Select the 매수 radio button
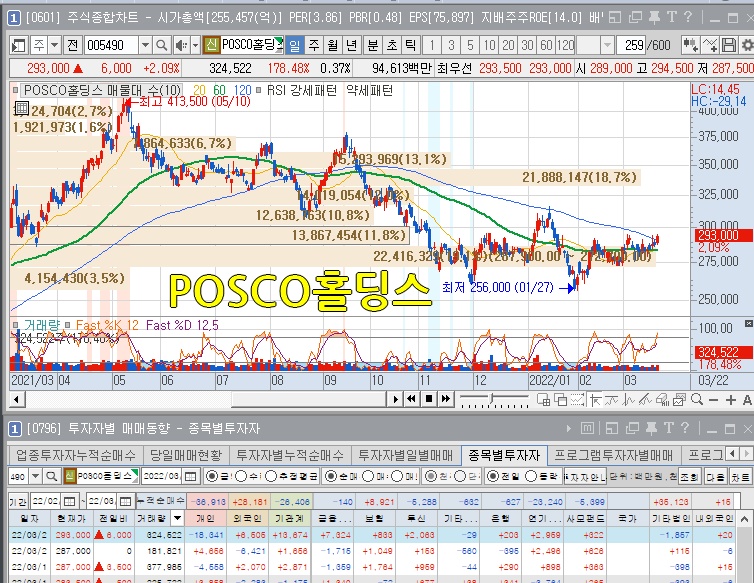This screenshot has height=583, width=754. [x=368, y=476]
